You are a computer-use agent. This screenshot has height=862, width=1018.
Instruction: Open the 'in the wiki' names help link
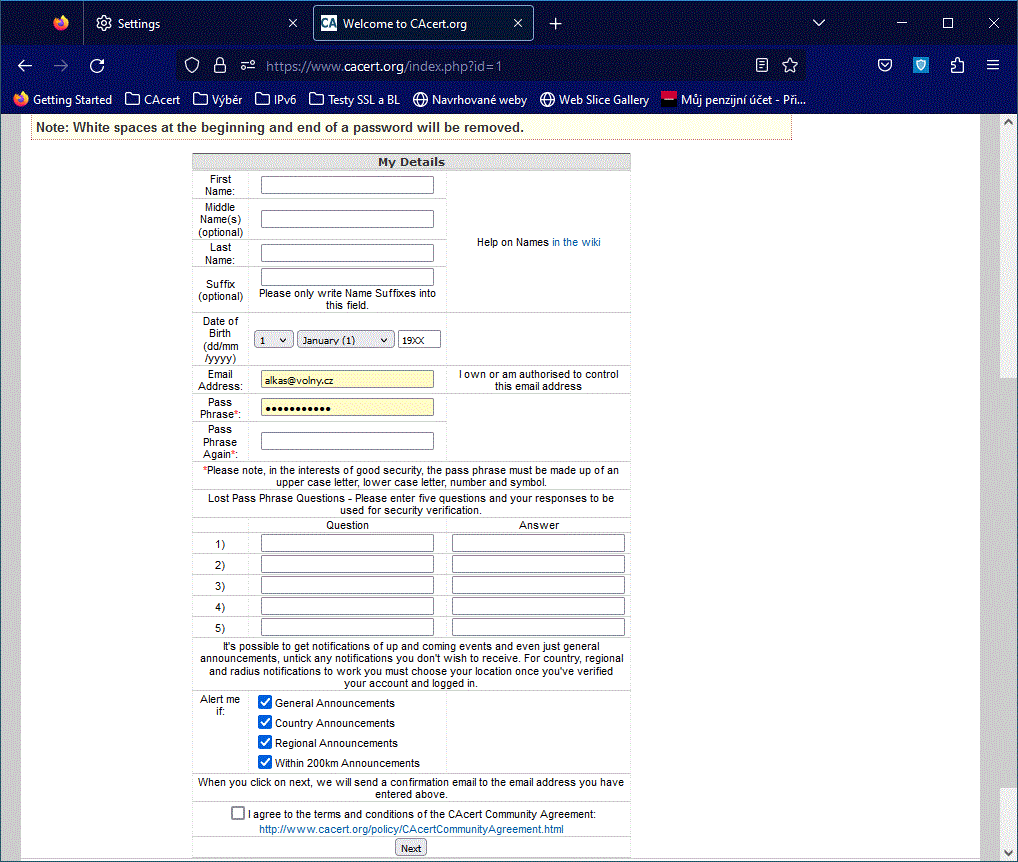[x=576, y=242]
